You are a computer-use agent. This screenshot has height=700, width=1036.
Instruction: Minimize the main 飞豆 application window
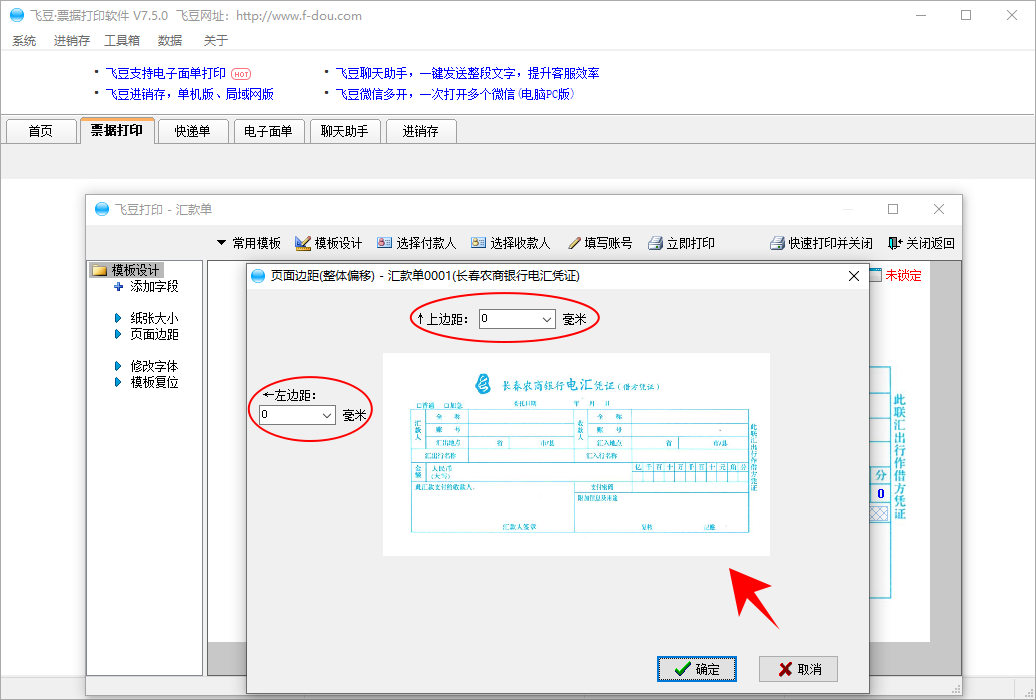pos(920,15)
